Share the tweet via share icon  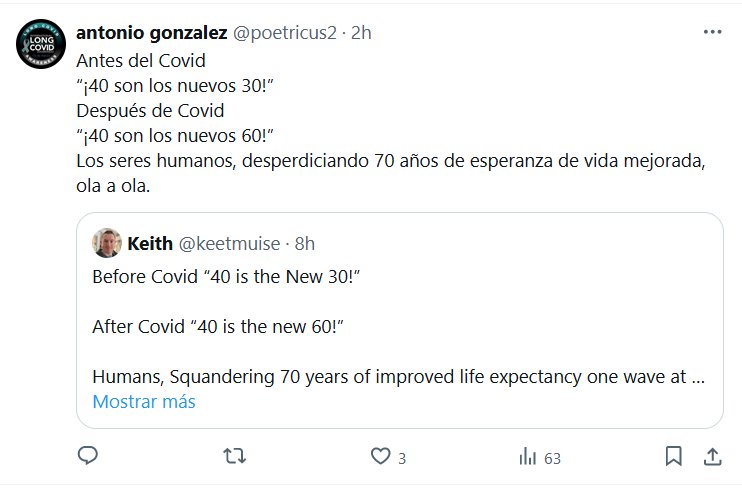coord(712,457)
